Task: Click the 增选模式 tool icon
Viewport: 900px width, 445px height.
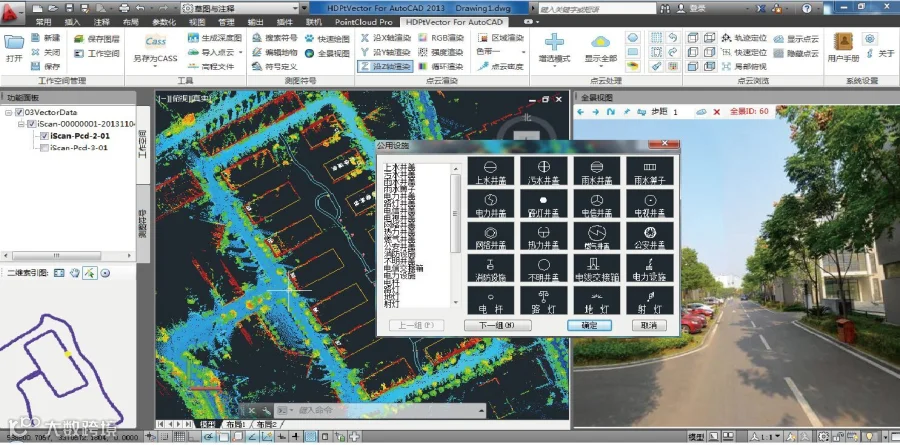Action: 554,43
